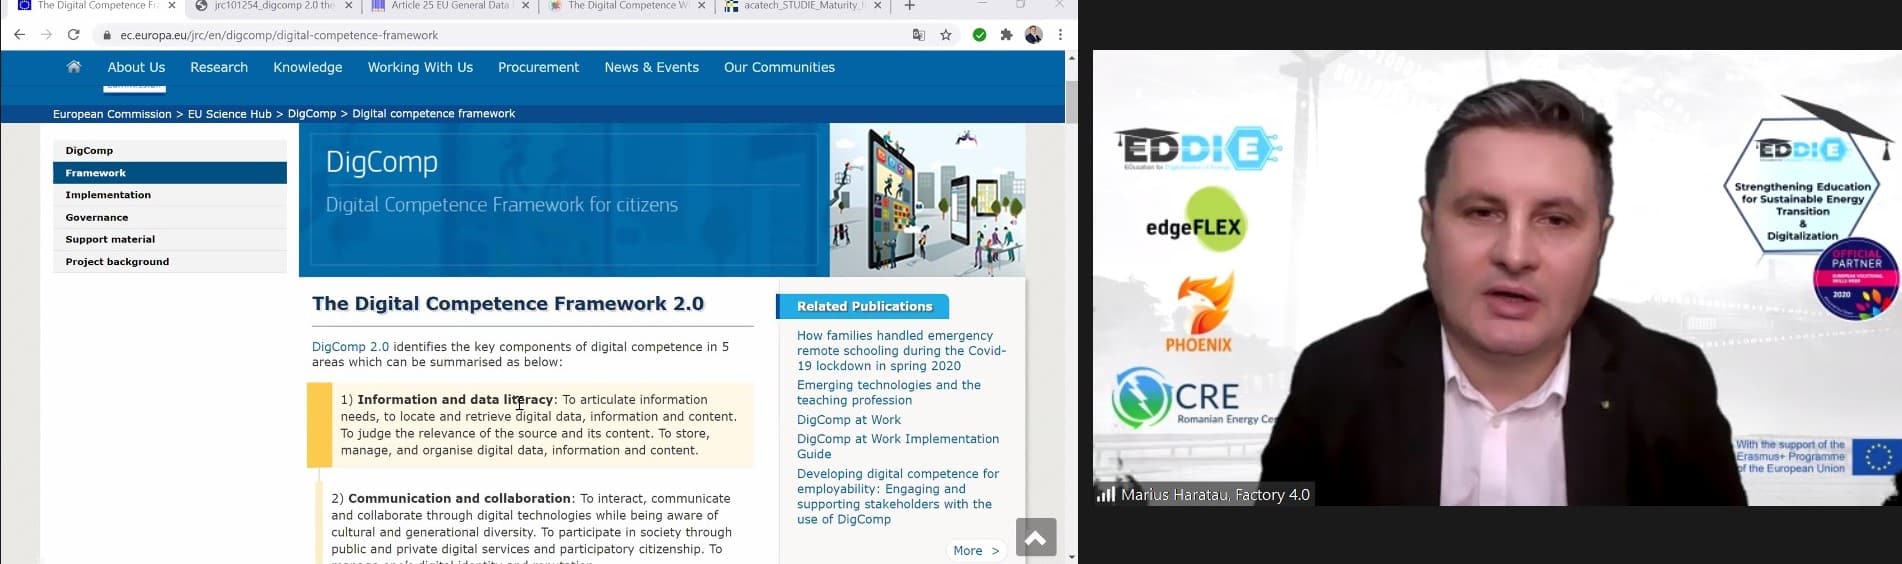Select 'Framework' in the left sidebar

pyautogui.click(x=170, y=173)
